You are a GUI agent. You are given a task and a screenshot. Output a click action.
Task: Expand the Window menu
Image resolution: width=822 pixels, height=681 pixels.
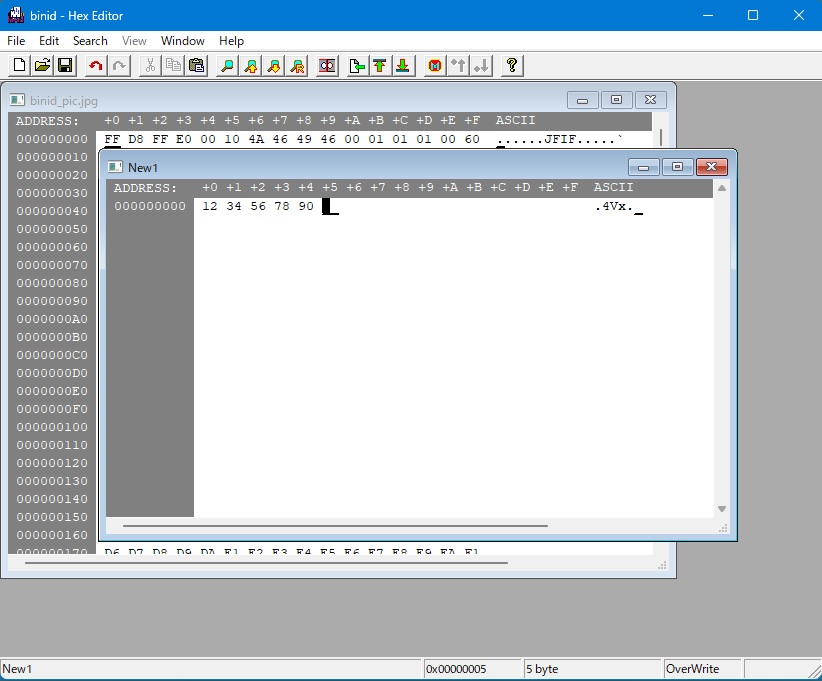(x=183, y=41)
